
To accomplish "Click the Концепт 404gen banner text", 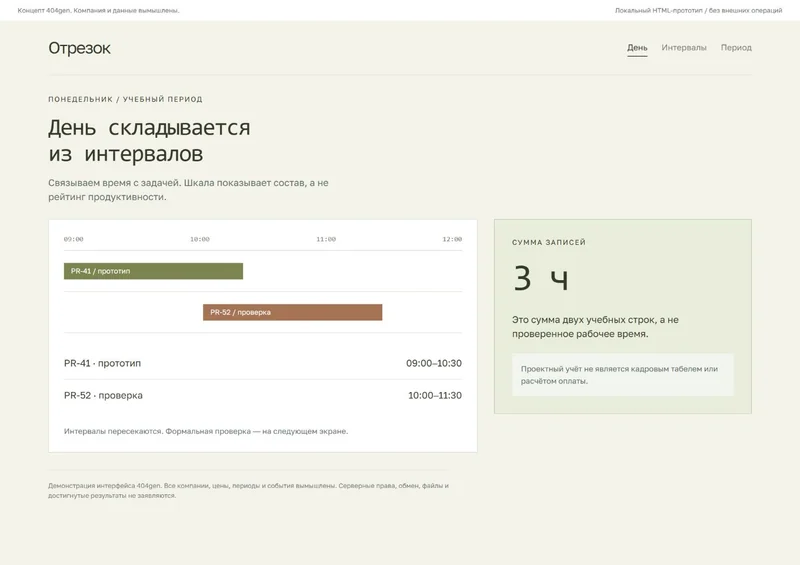I will 98,10.
